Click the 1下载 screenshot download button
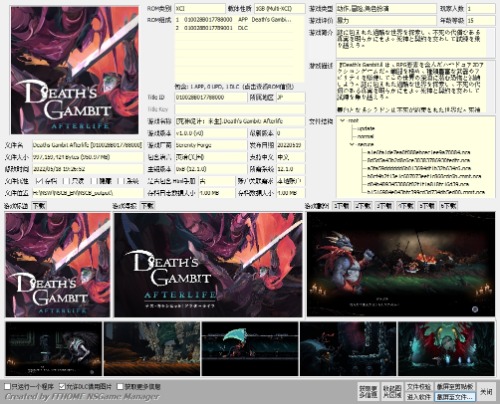The width and height of the screenshot is (500, 404). pos(342,206)
